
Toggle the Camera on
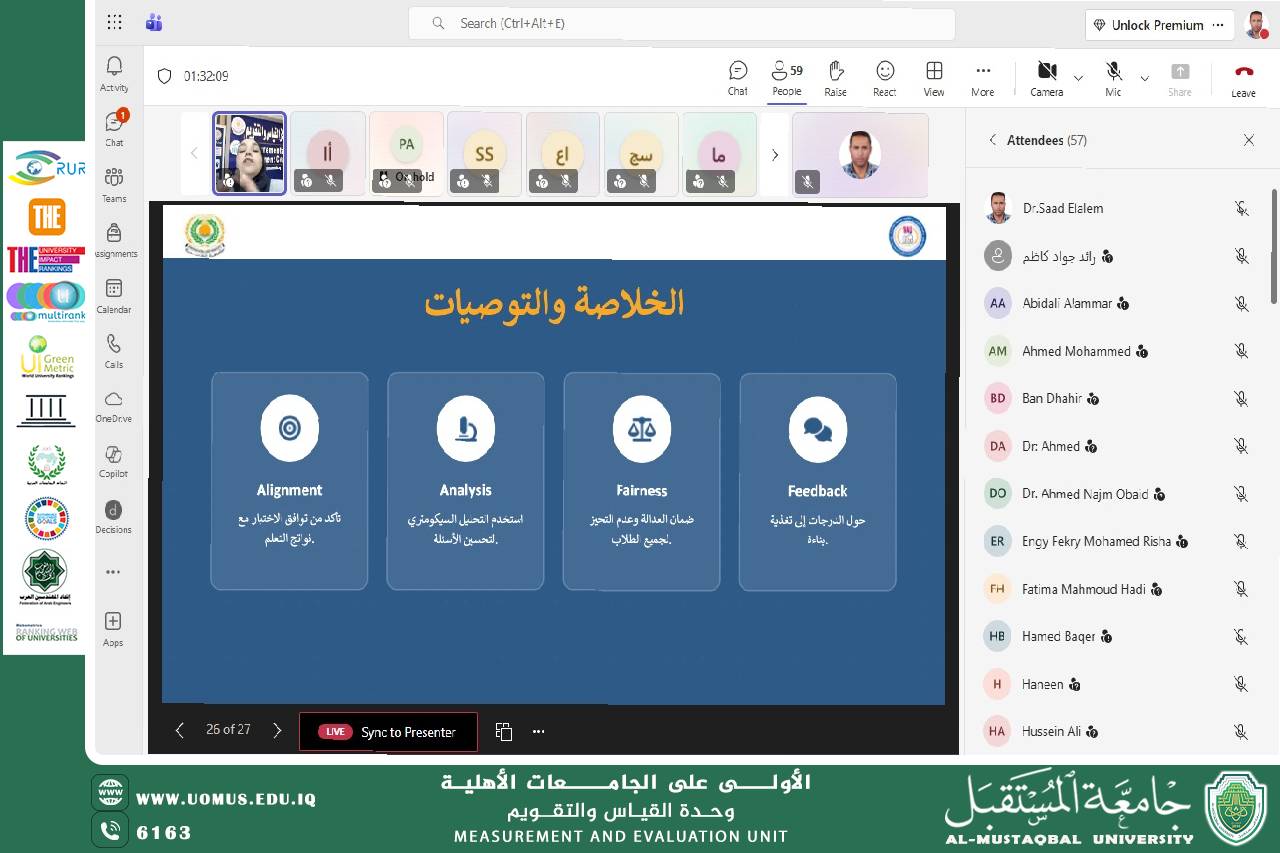pyautogui.click(x=1046, y=78)
